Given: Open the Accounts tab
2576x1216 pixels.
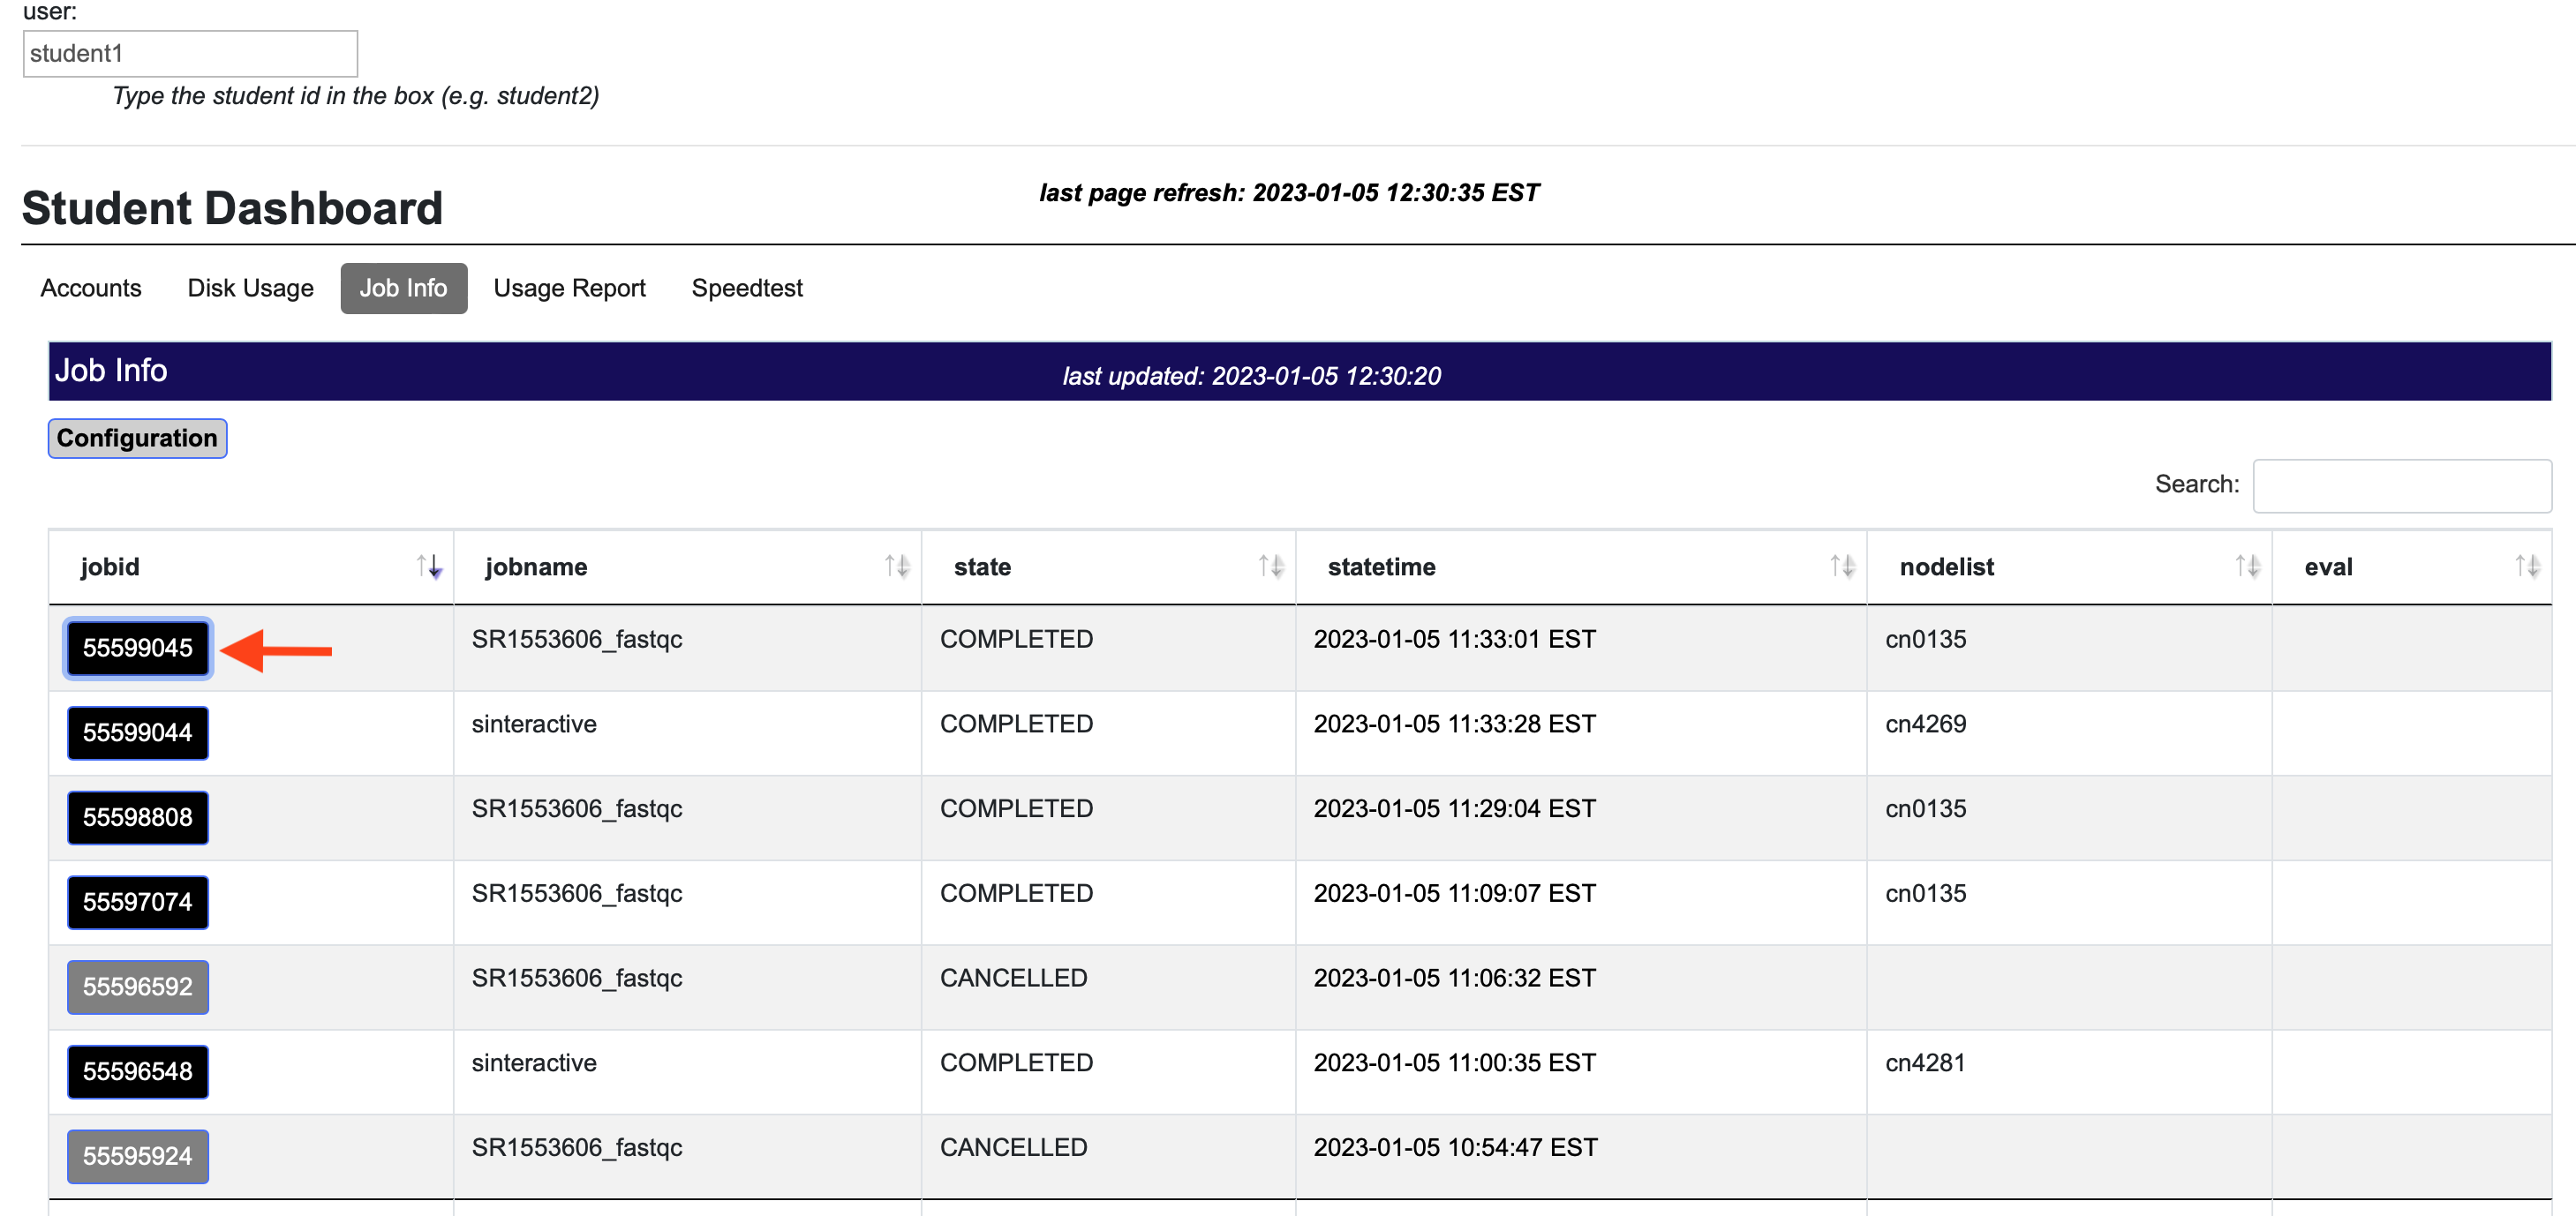Looking at the screenshot, I should (91, 288).
